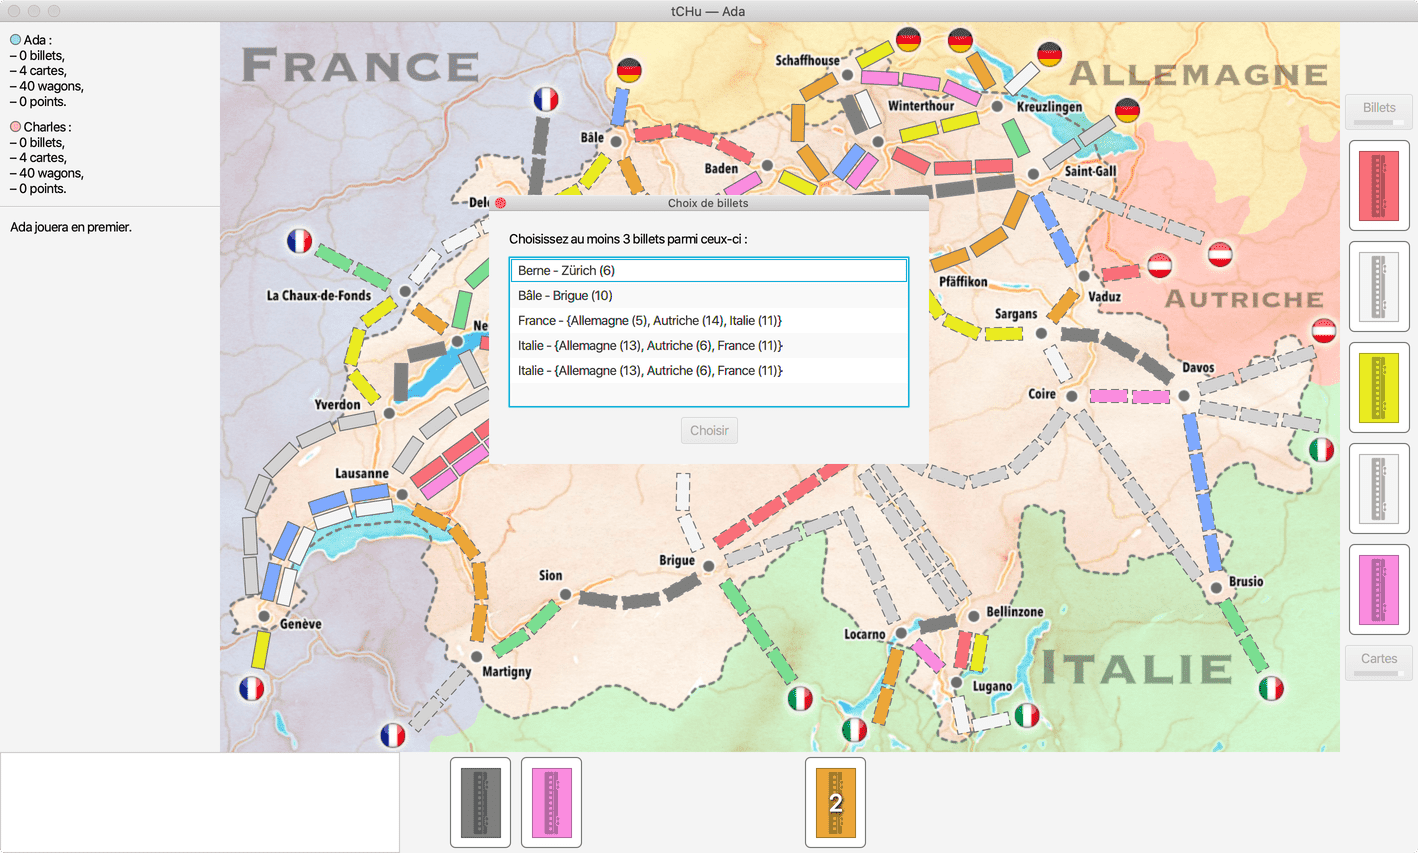This screenshot has height=853, width=1418.
Task: Close the Choix de billets dialog
Action: [x=501, y=203]
